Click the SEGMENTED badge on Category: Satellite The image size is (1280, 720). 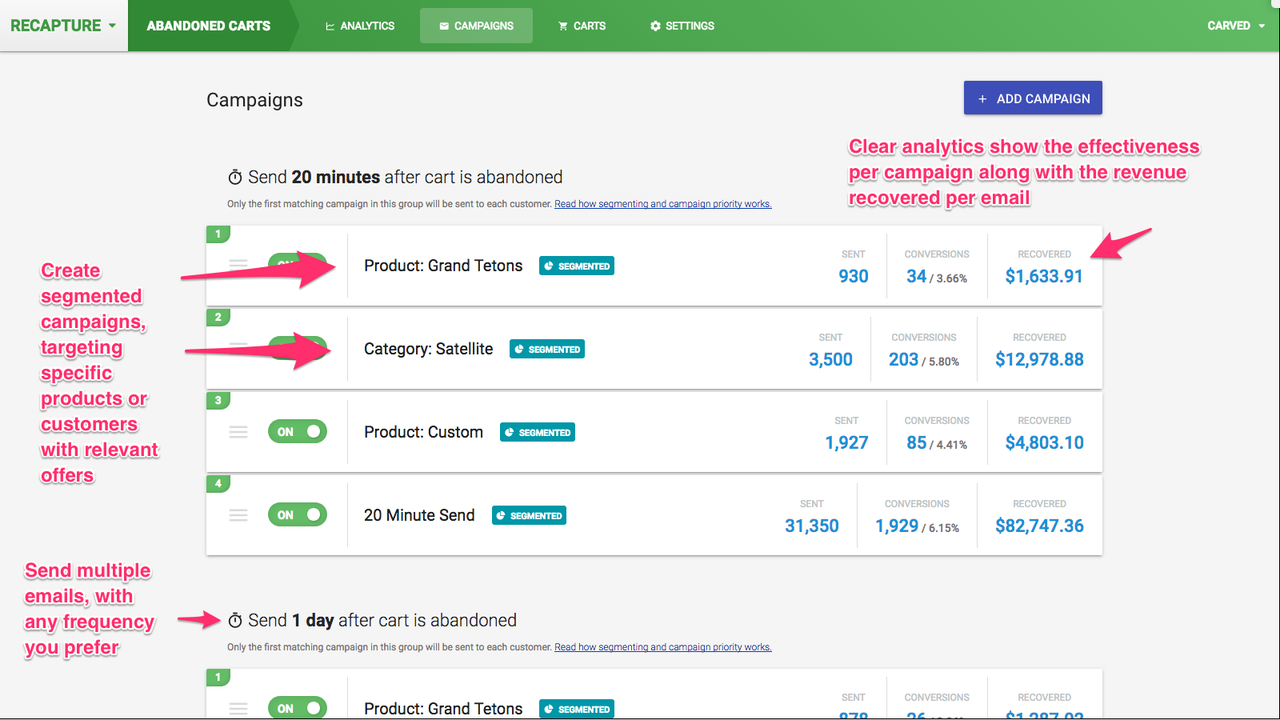[x=547, y=348]
